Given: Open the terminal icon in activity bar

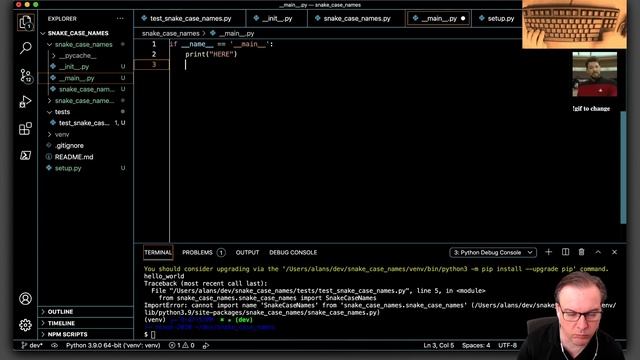Looking at the screenshot, I should [x=25, y=156].
